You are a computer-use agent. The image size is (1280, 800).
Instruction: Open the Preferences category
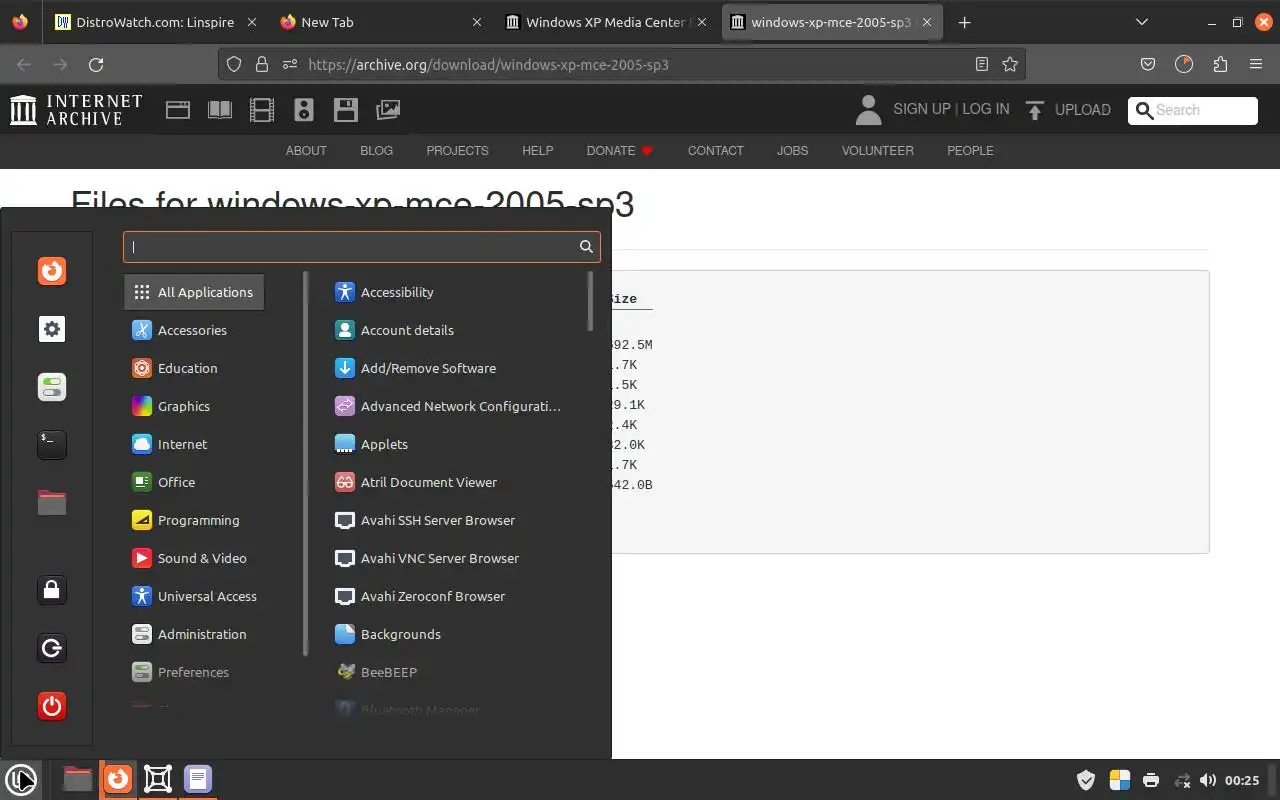coord(194,672)
